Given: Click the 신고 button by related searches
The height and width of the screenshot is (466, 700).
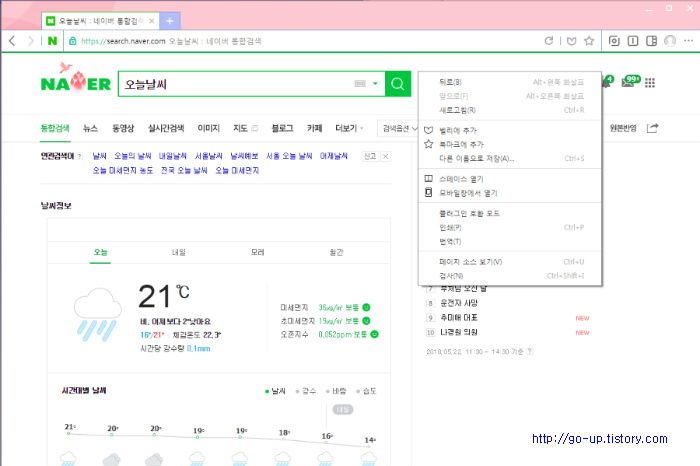Looking at the screenshot, I should (x=370, y=156).
